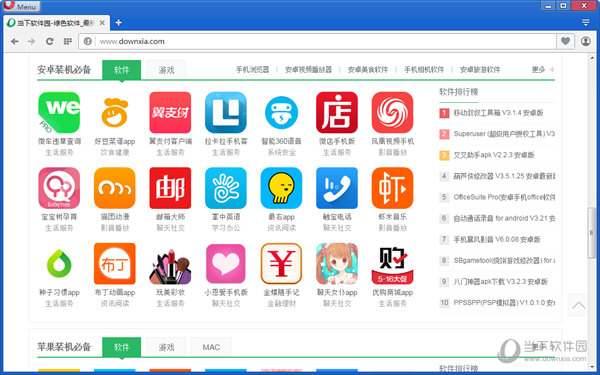This screenshot has width=600, height=375.
Task: Open the 宝宝树孕育 babytree icon
Action: click(x=59, y=188)
